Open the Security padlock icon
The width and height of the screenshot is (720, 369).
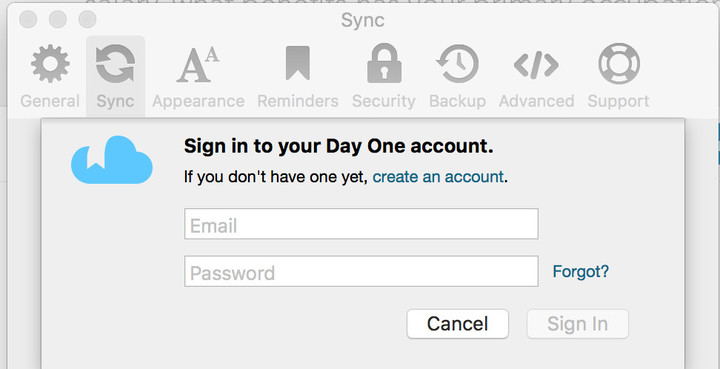[384, 63]
